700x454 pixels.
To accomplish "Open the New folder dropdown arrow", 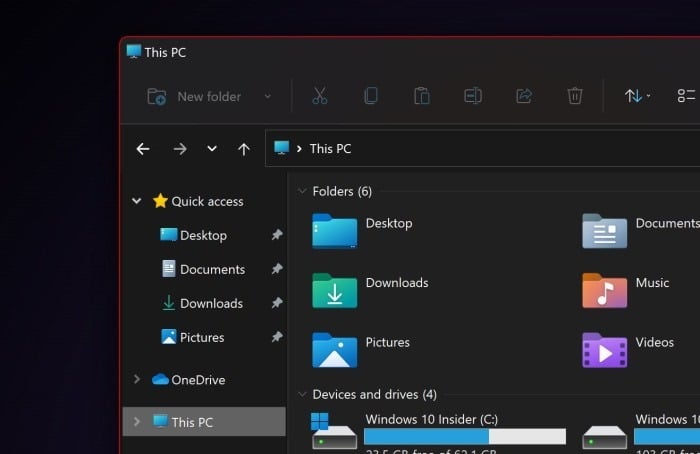I will pyautogui.click(x=267, y=96).
